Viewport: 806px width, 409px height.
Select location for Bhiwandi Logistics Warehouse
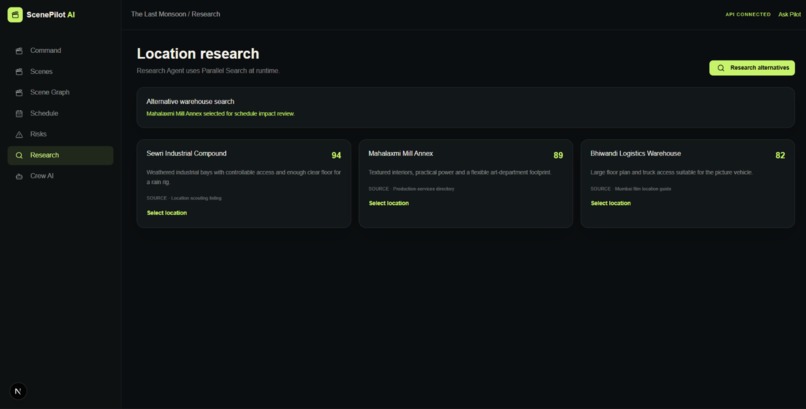pyautogui.click(x=611, y=203)
